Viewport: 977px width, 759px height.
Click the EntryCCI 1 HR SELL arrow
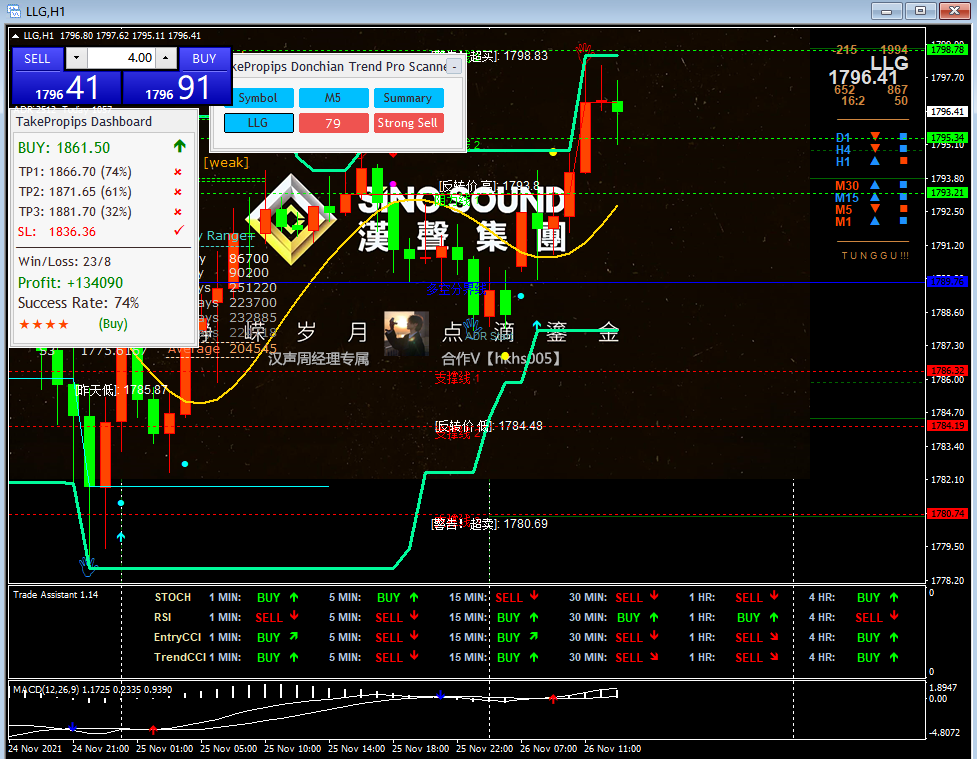[x=774, y=636]
